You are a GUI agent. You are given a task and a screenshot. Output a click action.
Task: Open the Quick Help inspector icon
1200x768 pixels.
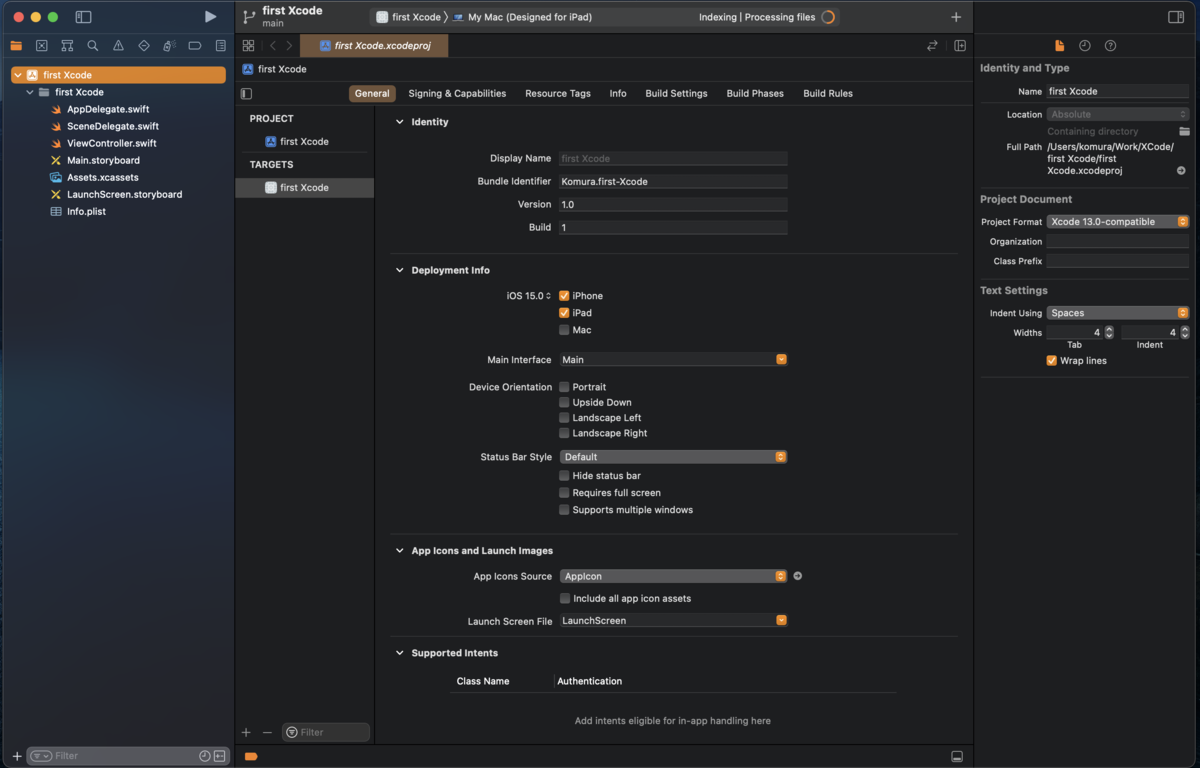tap(1110, 46)
